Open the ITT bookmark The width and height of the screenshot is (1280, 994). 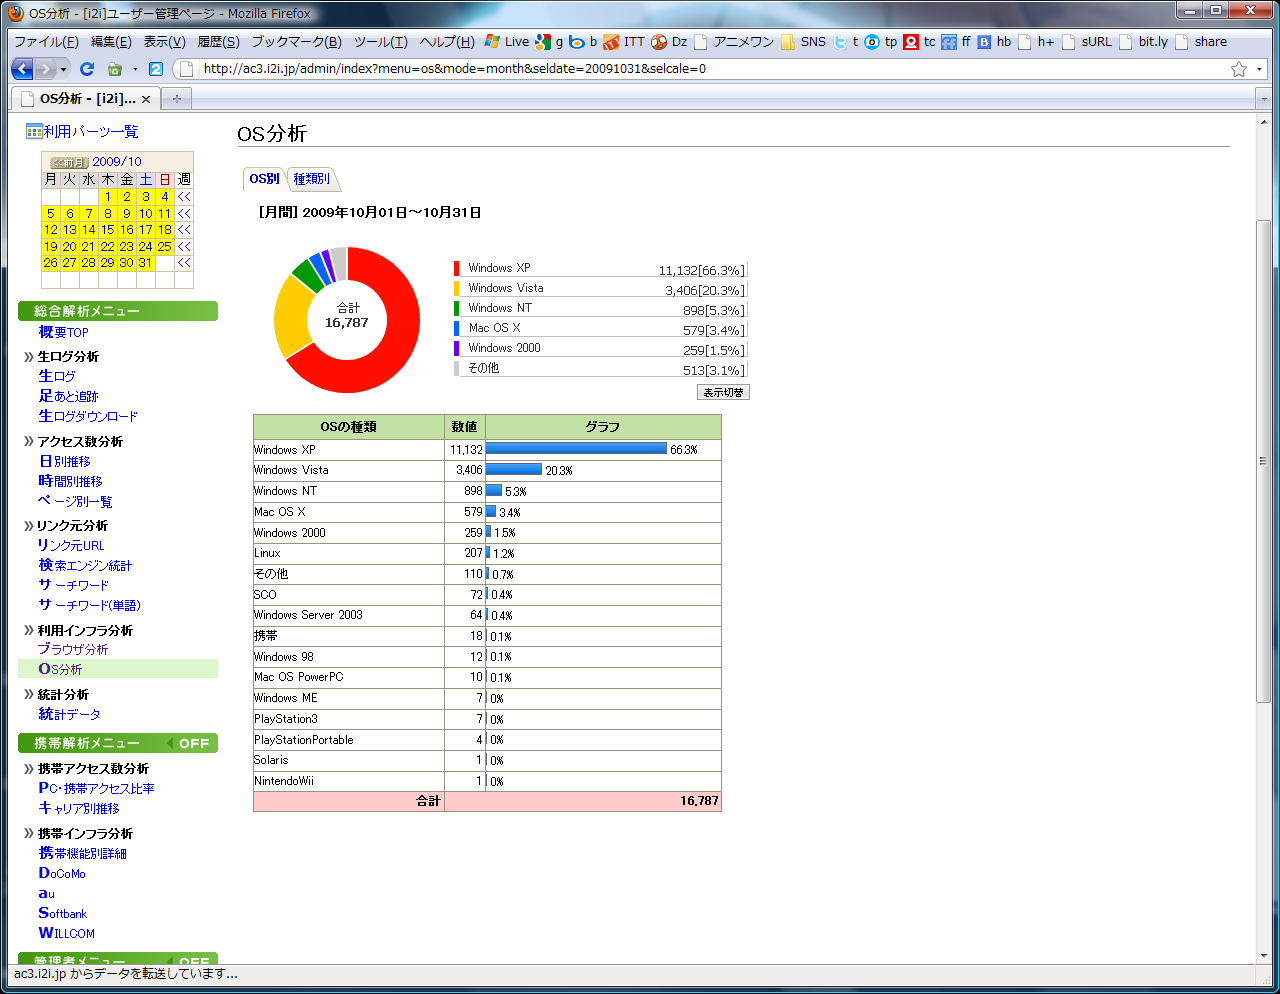624,42
